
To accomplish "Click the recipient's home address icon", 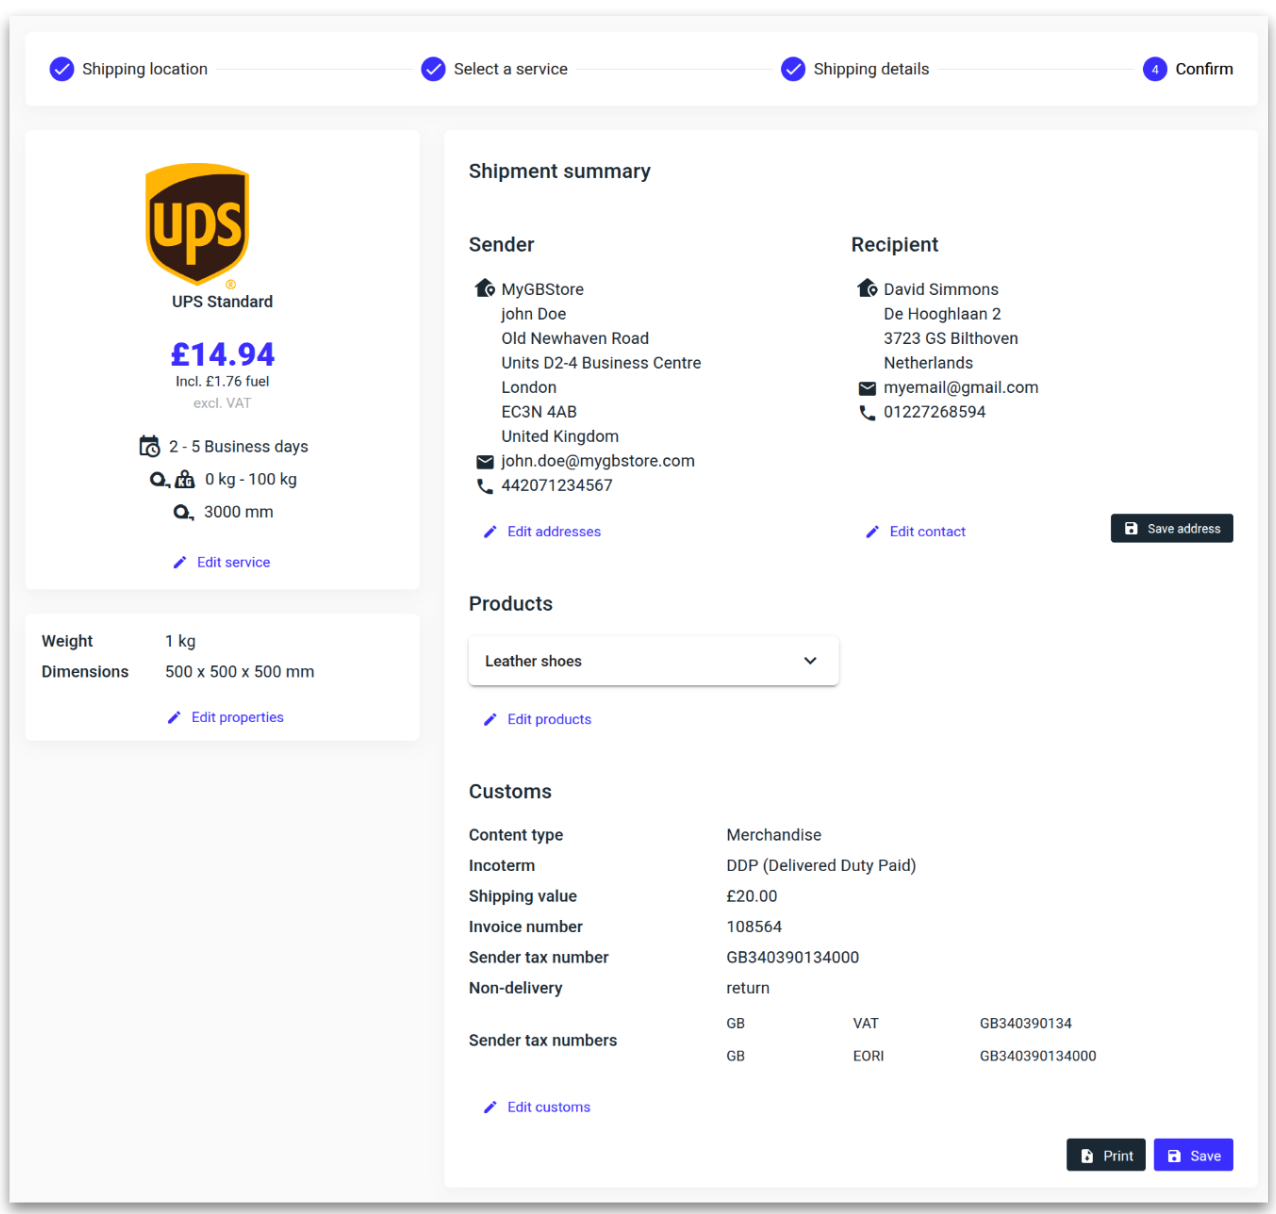I will [x=867, y=289].
